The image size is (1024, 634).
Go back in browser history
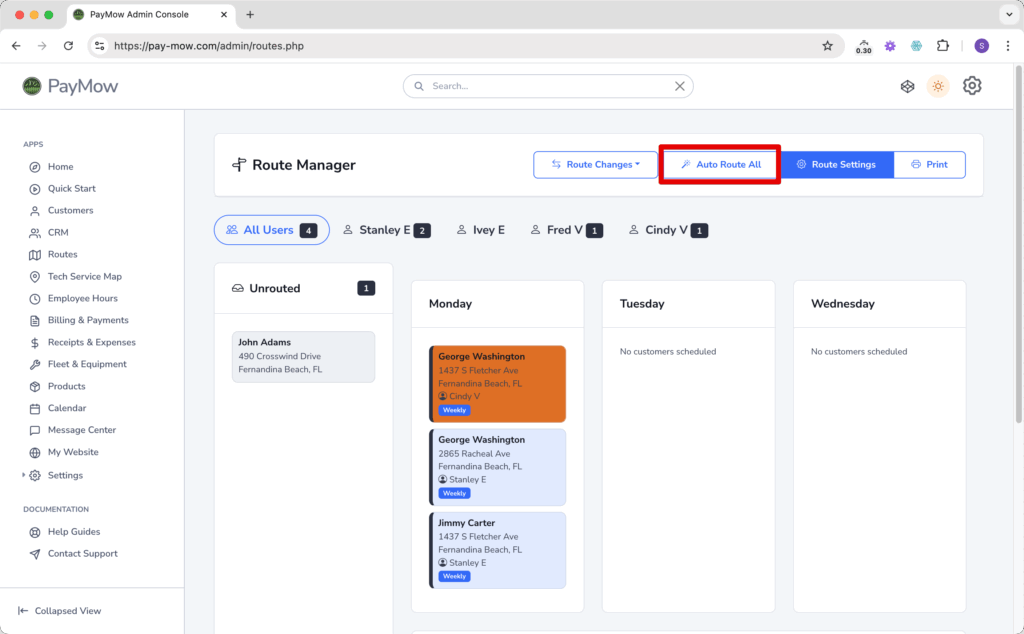(x=16, y=46)
